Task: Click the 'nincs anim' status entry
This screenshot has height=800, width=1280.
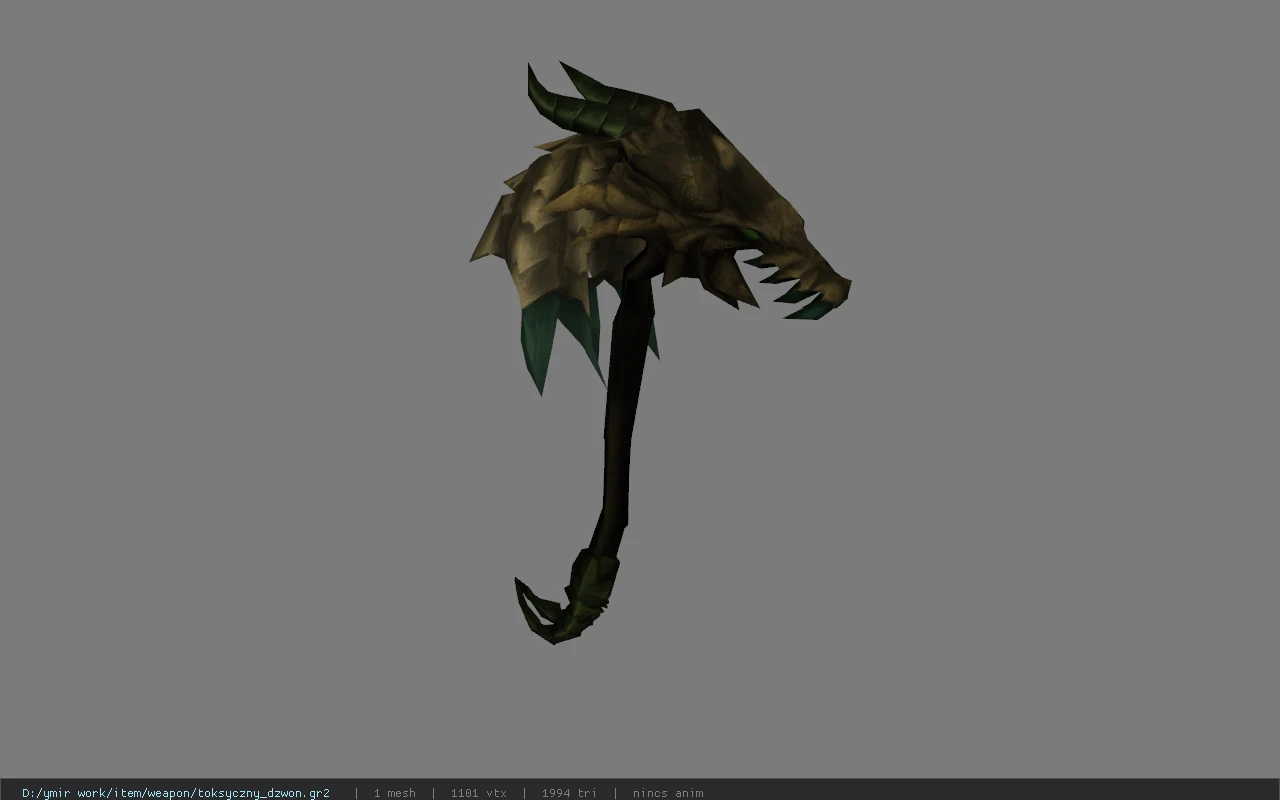Action: coord(668,793)
